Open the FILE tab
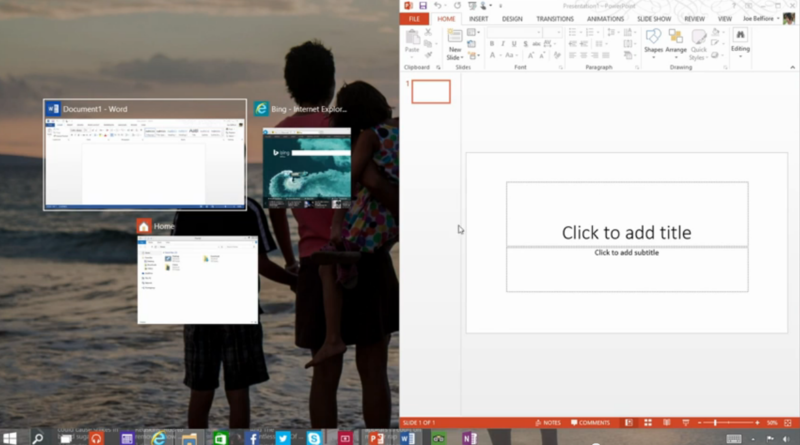 click(x=414, y=19)
